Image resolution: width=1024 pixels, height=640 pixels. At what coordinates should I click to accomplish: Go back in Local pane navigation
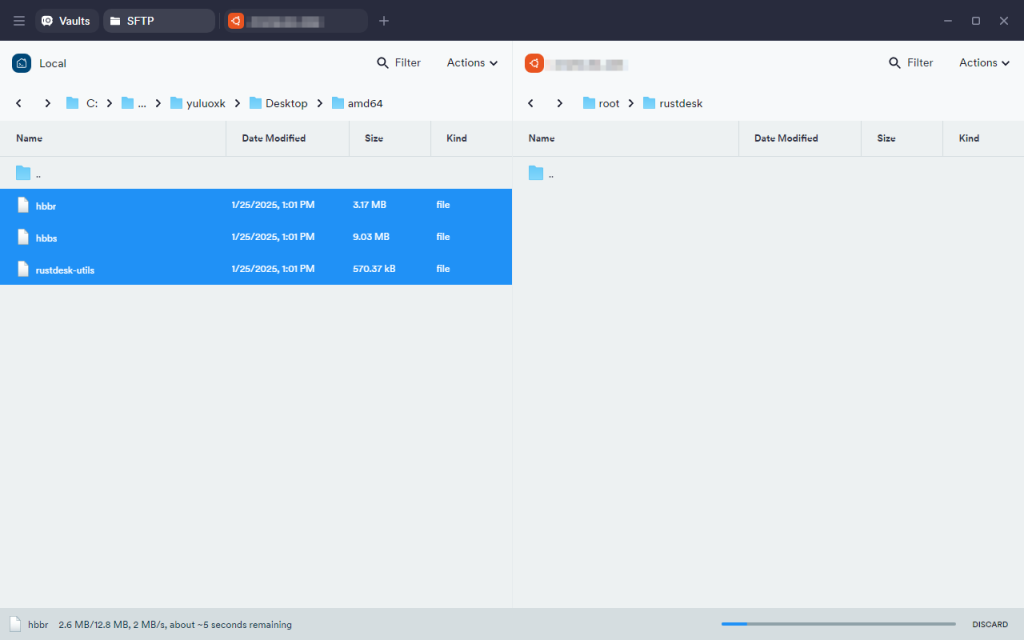coord(19,103)
